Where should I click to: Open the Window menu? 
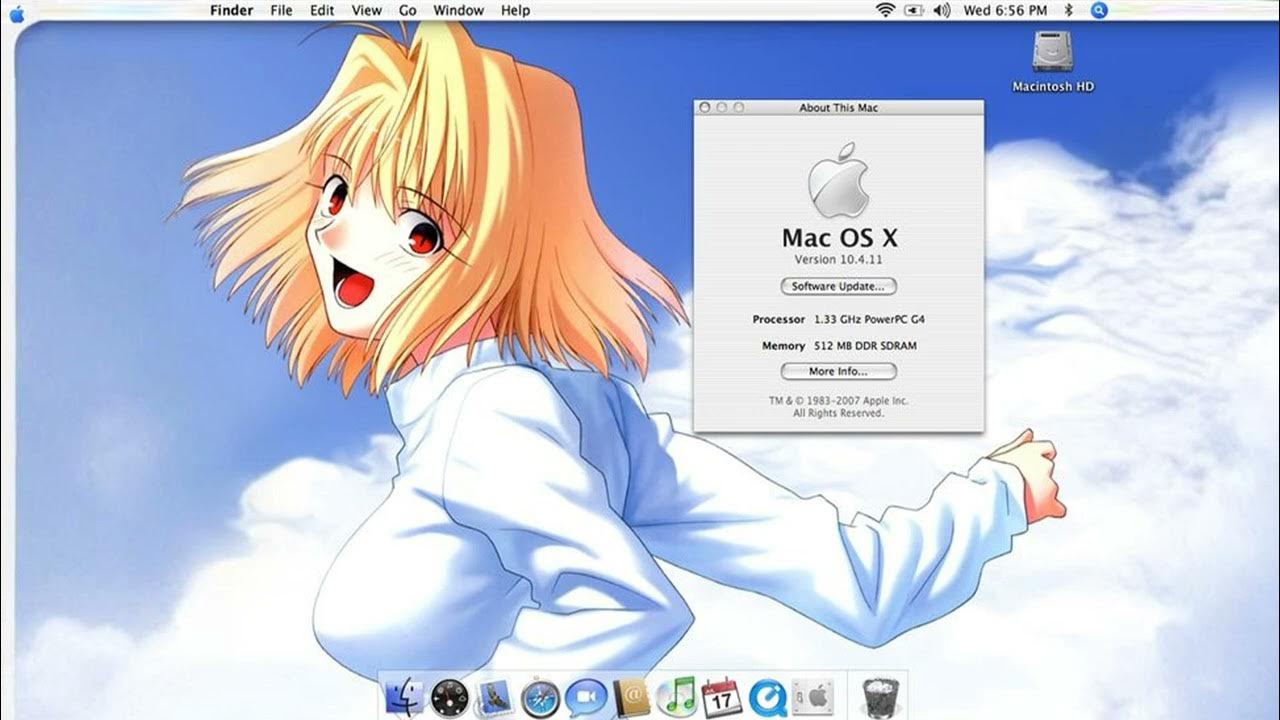[458, 10]
